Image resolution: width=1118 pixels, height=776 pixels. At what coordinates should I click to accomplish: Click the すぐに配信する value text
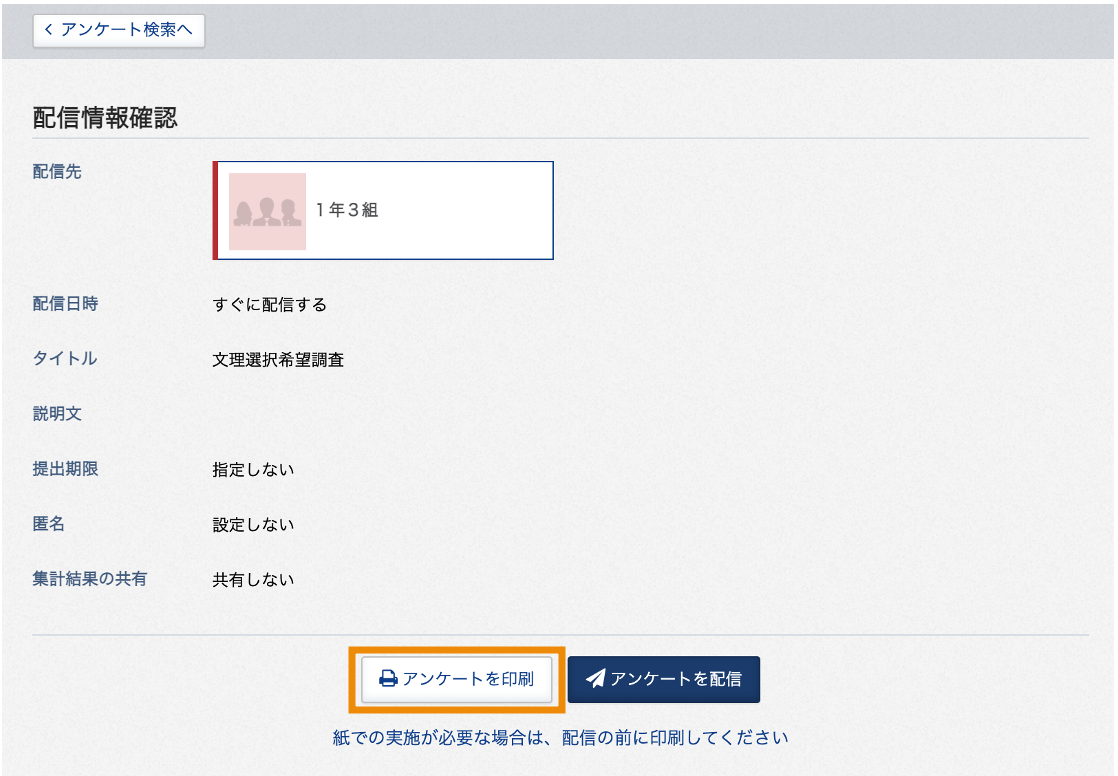(x=270, y=305)
